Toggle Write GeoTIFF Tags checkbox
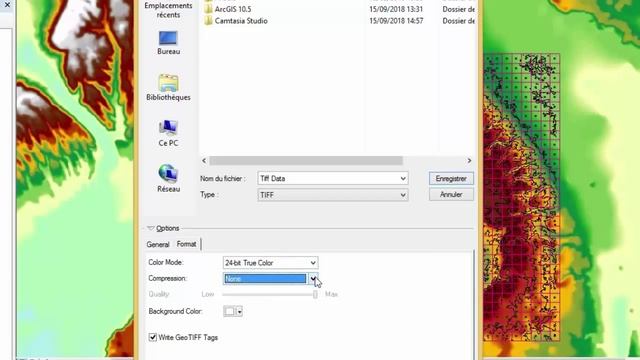The width and height of the screenshot is (640, 360). point(153,337)
